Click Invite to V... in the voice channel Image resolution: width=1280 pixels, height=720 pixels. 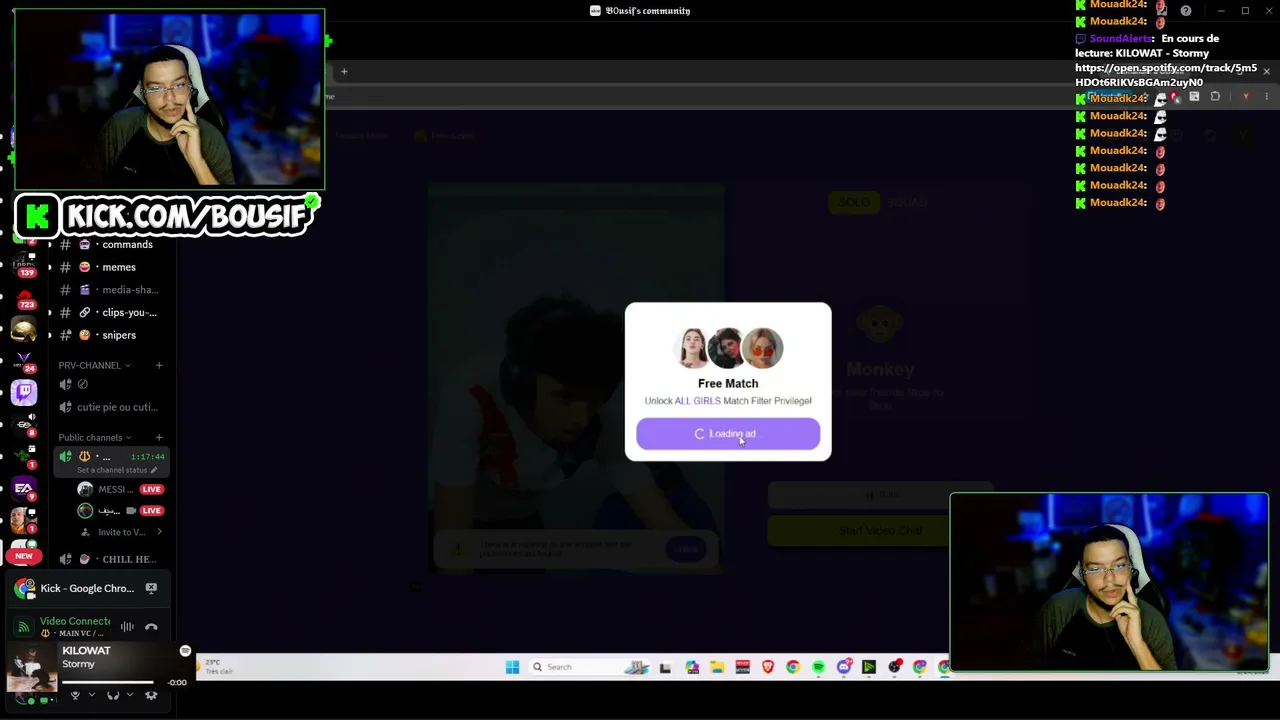(122, 532)
